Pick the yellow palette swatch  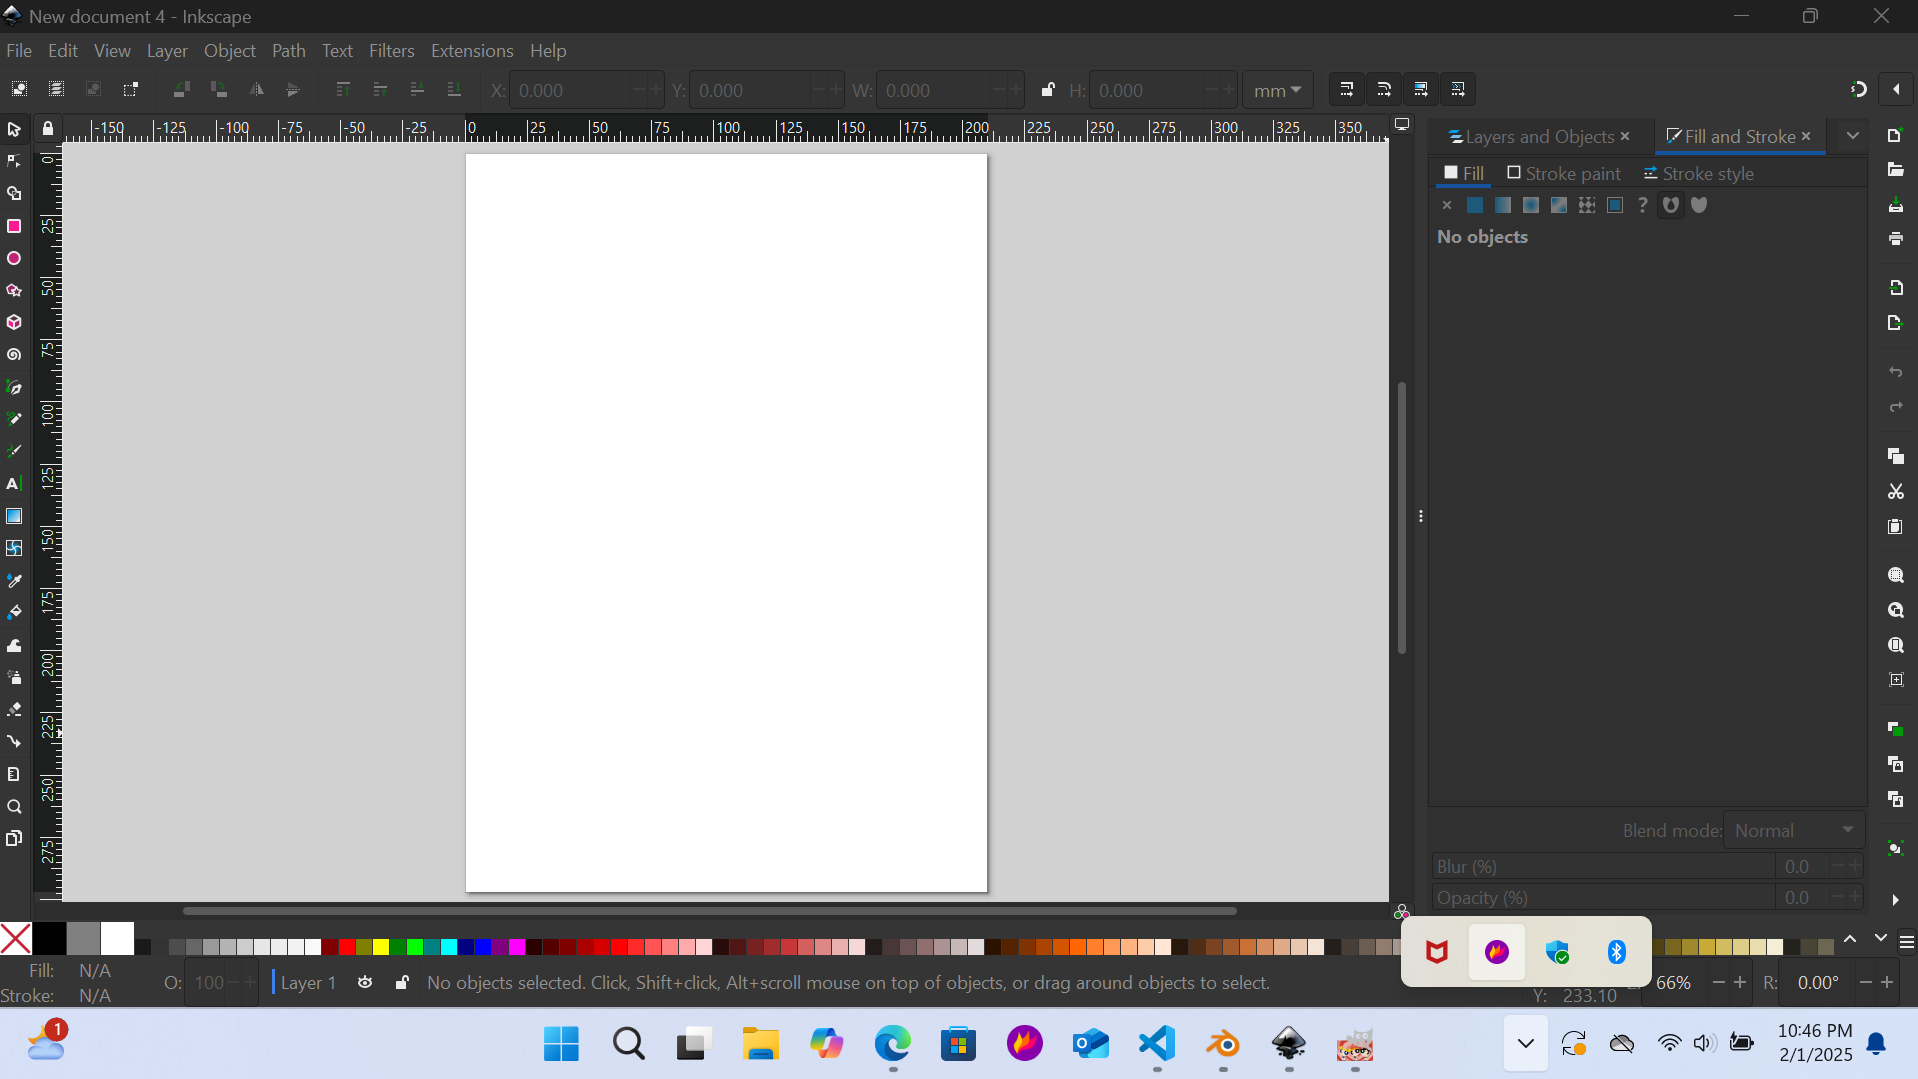click(x=381, y=947)
